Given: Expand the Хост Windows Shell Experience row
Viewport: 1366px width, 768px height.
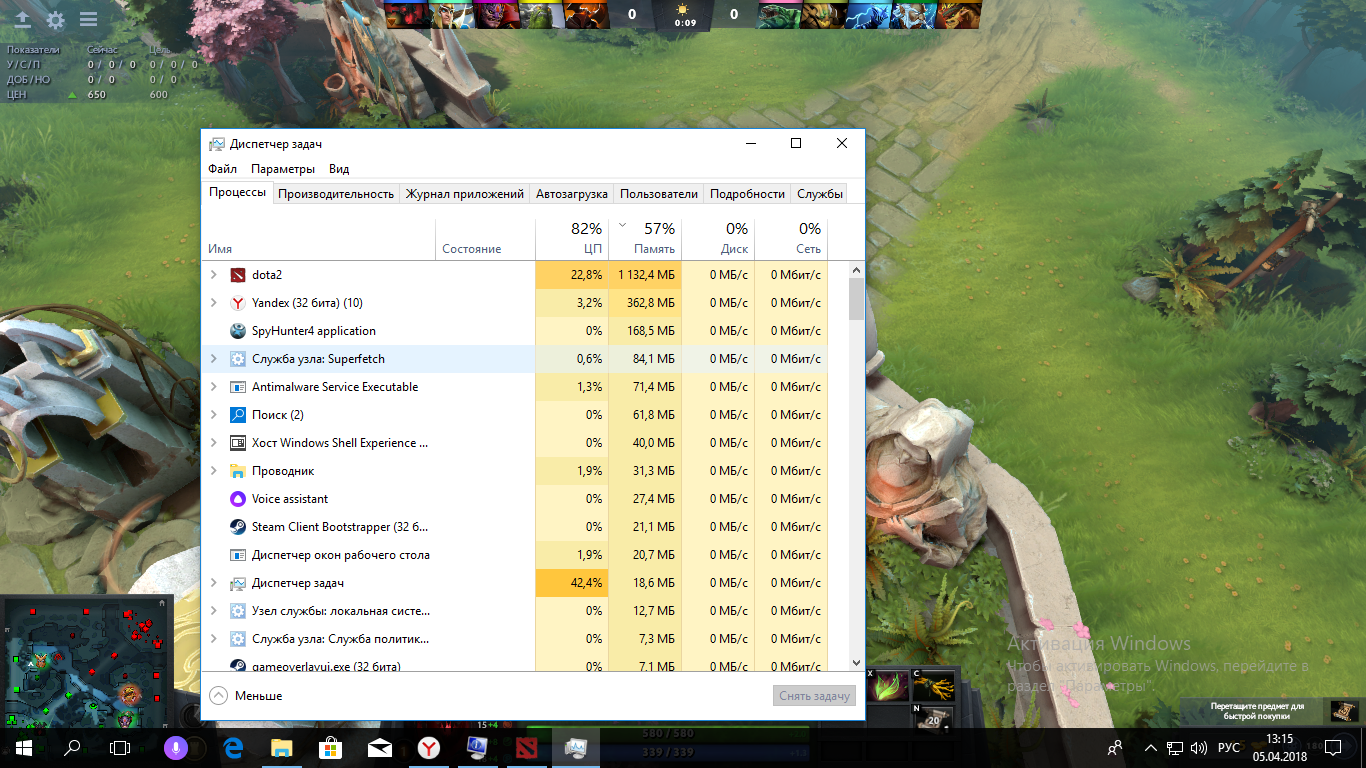Looking at the screenshot, I should [213, 443].
